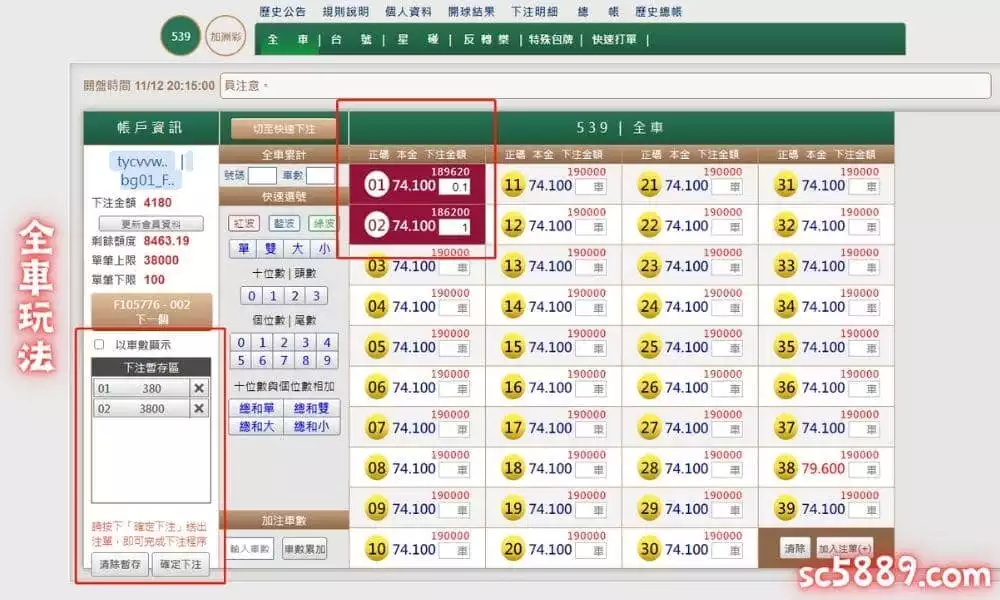1000x600 pixels.
Task: Pick yellow number ball 27
Action: pos(649,428)
